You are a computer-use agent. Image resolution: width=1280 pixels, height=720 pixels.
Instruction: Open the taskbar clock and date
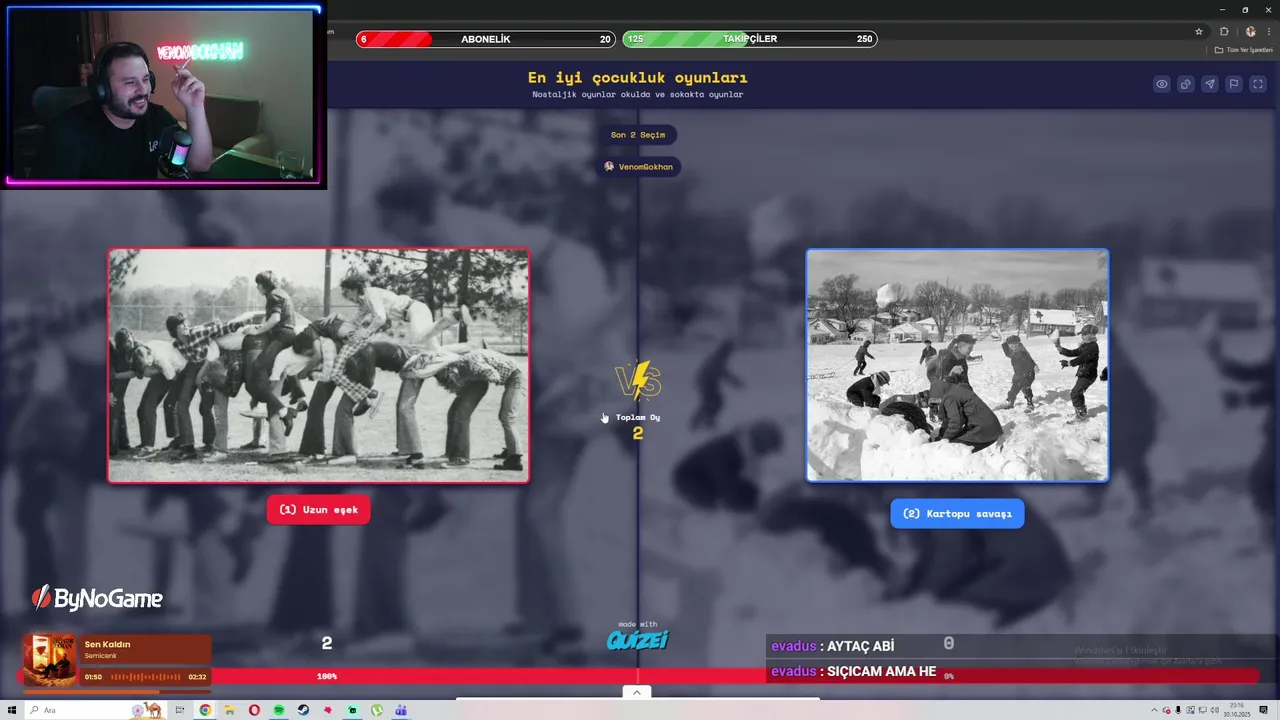[1237, 710]
